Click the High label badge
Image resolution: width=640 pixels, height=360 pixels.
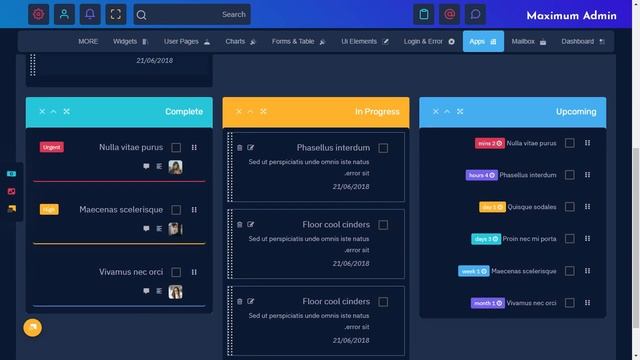pyautogui.click(x=49, y=209)
